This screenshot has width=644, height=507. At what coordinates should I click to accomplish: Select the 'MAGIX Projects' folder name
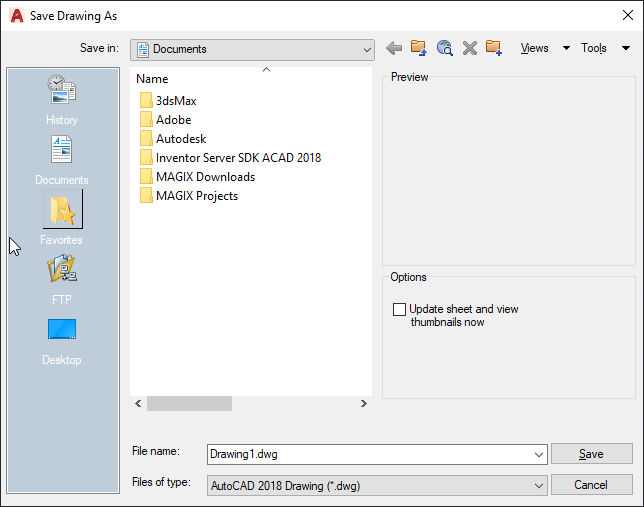tap(197, 196)
